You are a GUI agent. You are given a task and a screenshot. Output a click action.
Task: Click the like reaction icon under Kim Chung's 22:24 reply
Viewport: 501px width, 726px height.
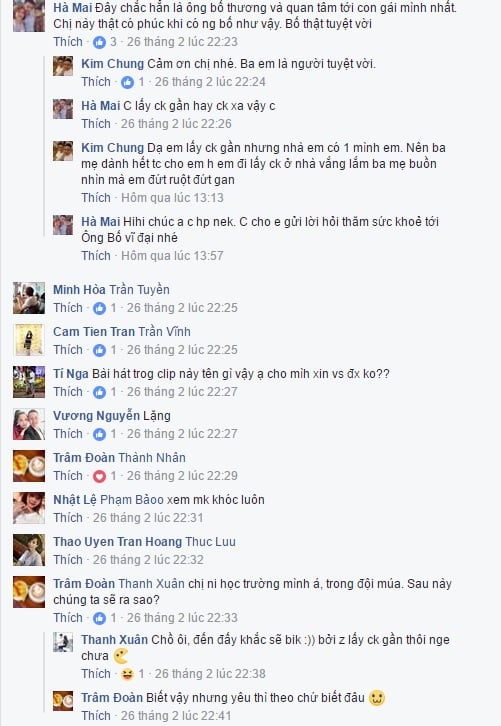(127, 82)
